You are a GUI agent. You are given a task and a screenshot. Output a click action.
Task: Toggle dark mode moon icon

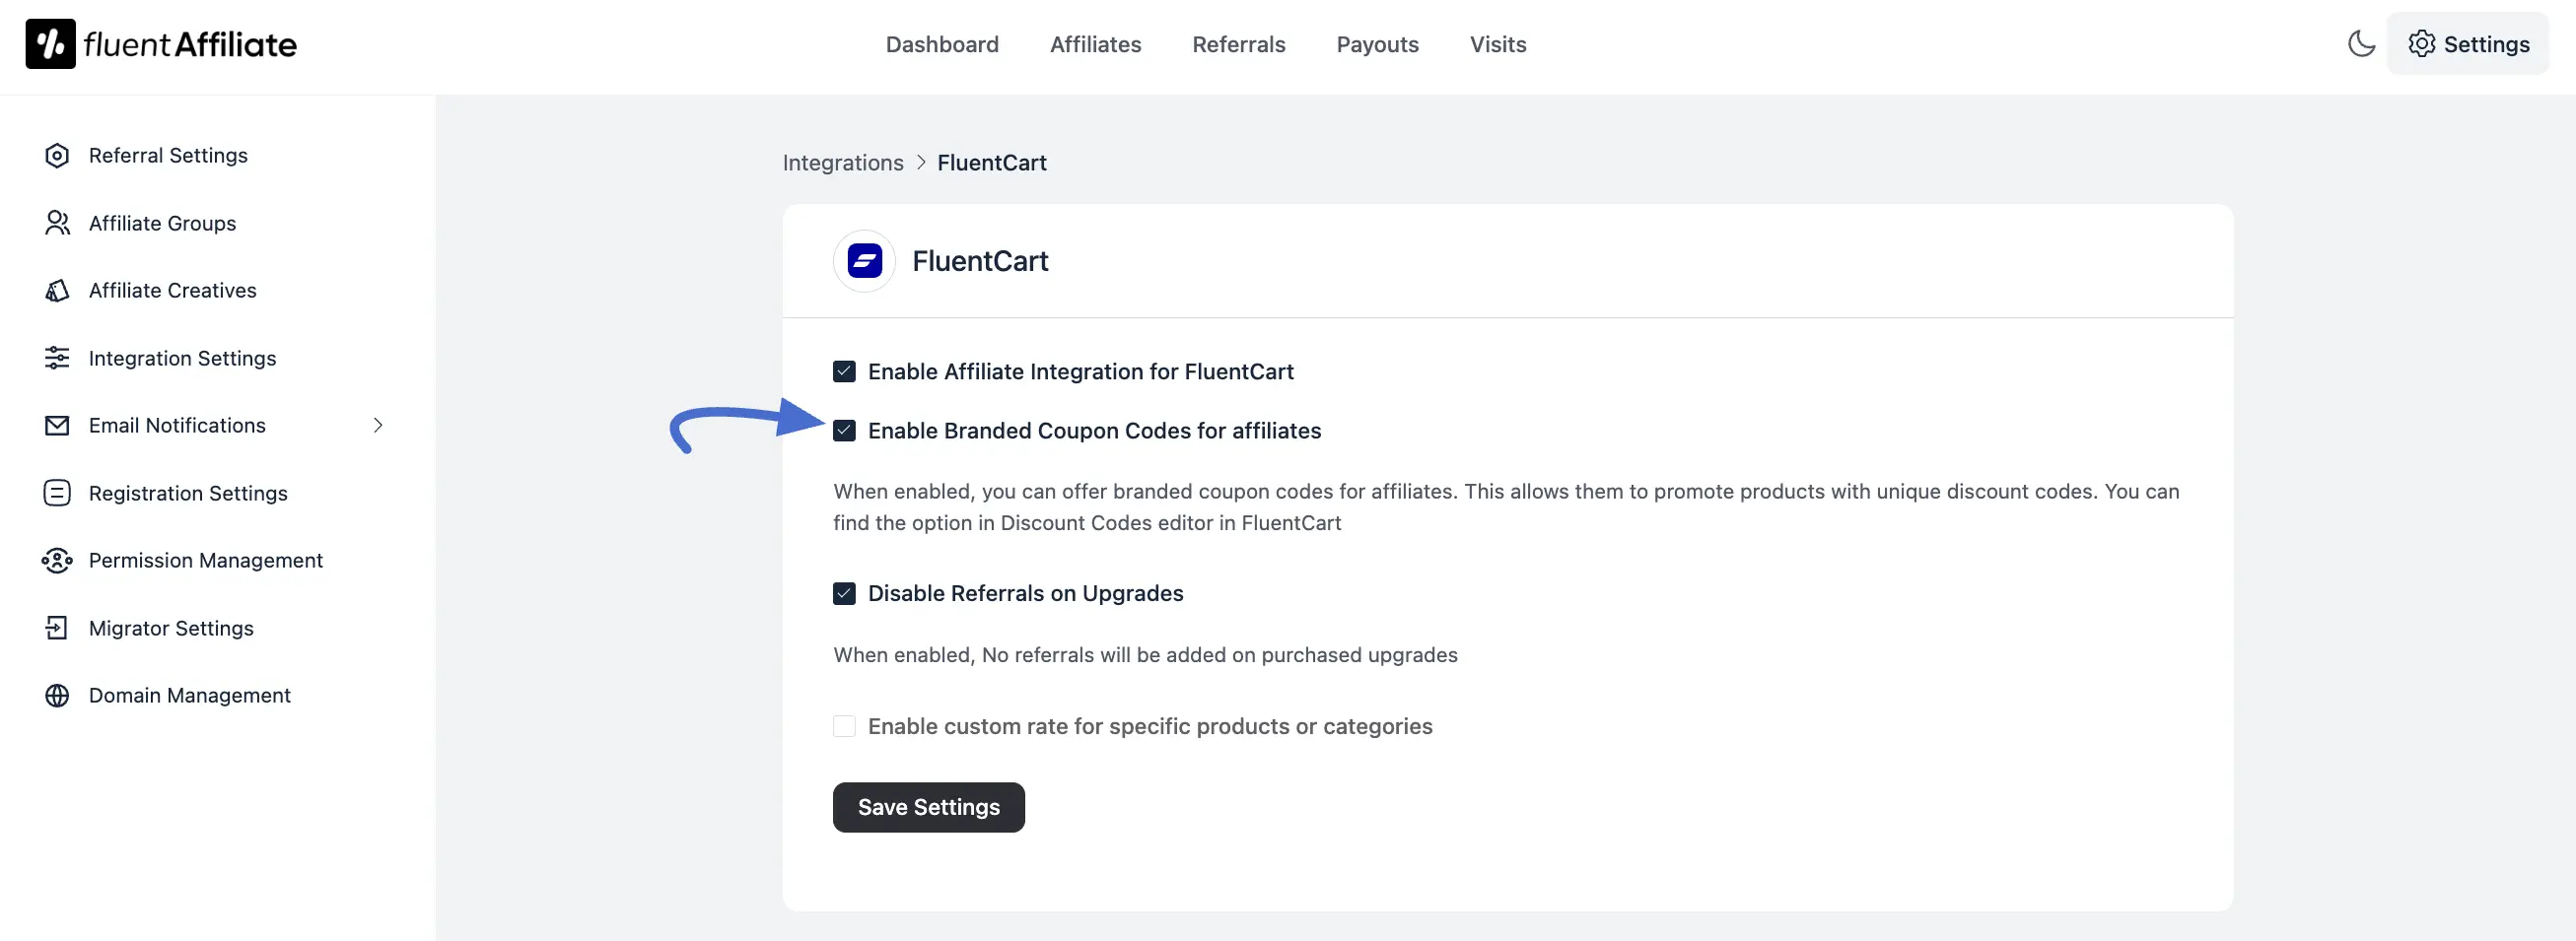coord(2360,44)
